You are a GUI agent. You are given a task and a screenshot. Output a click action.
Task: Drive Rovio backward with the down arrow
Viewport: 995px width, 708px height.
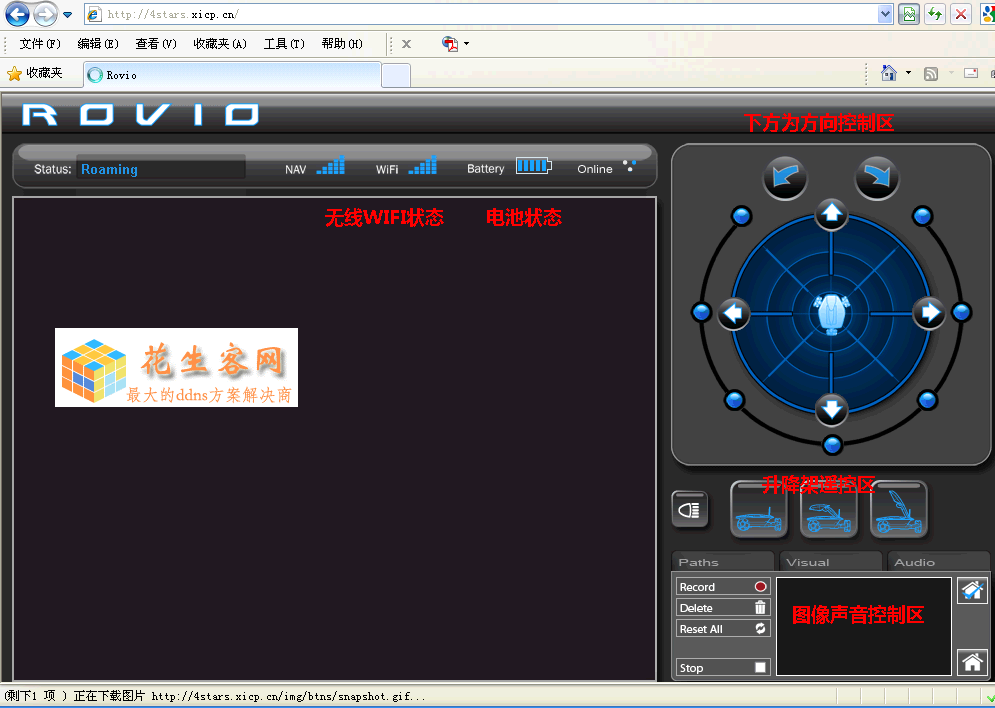click(831, 409)
